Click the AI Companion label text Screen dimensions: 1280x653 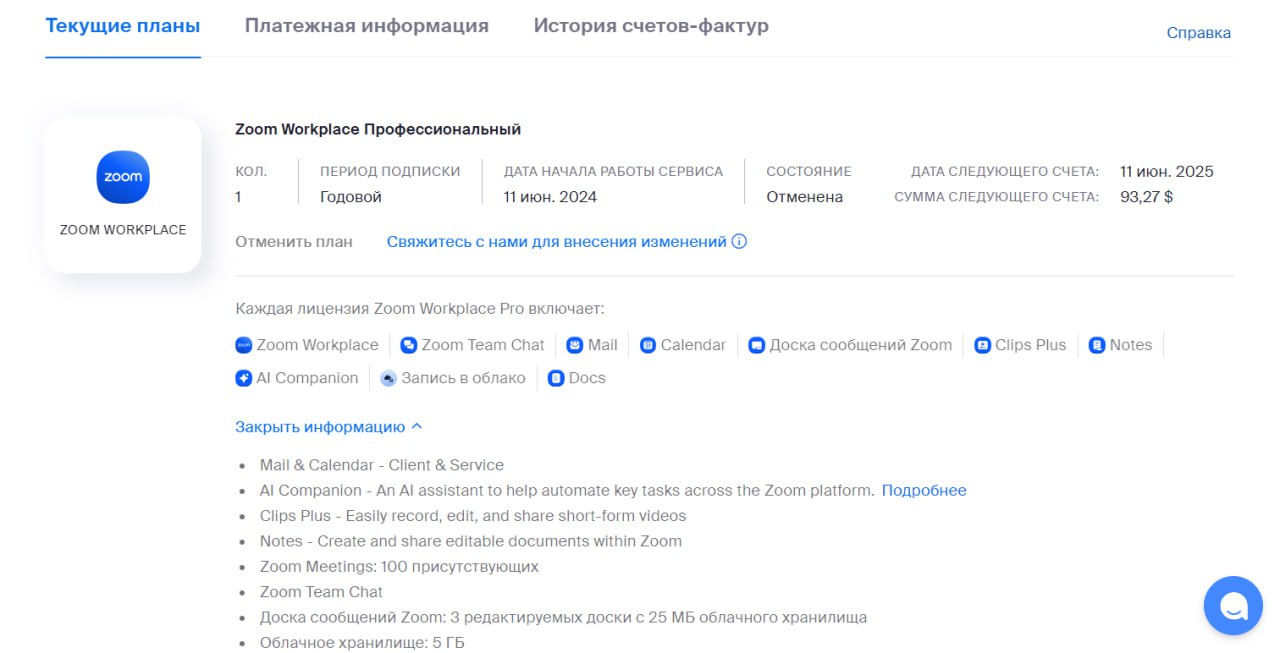point(307,378)
